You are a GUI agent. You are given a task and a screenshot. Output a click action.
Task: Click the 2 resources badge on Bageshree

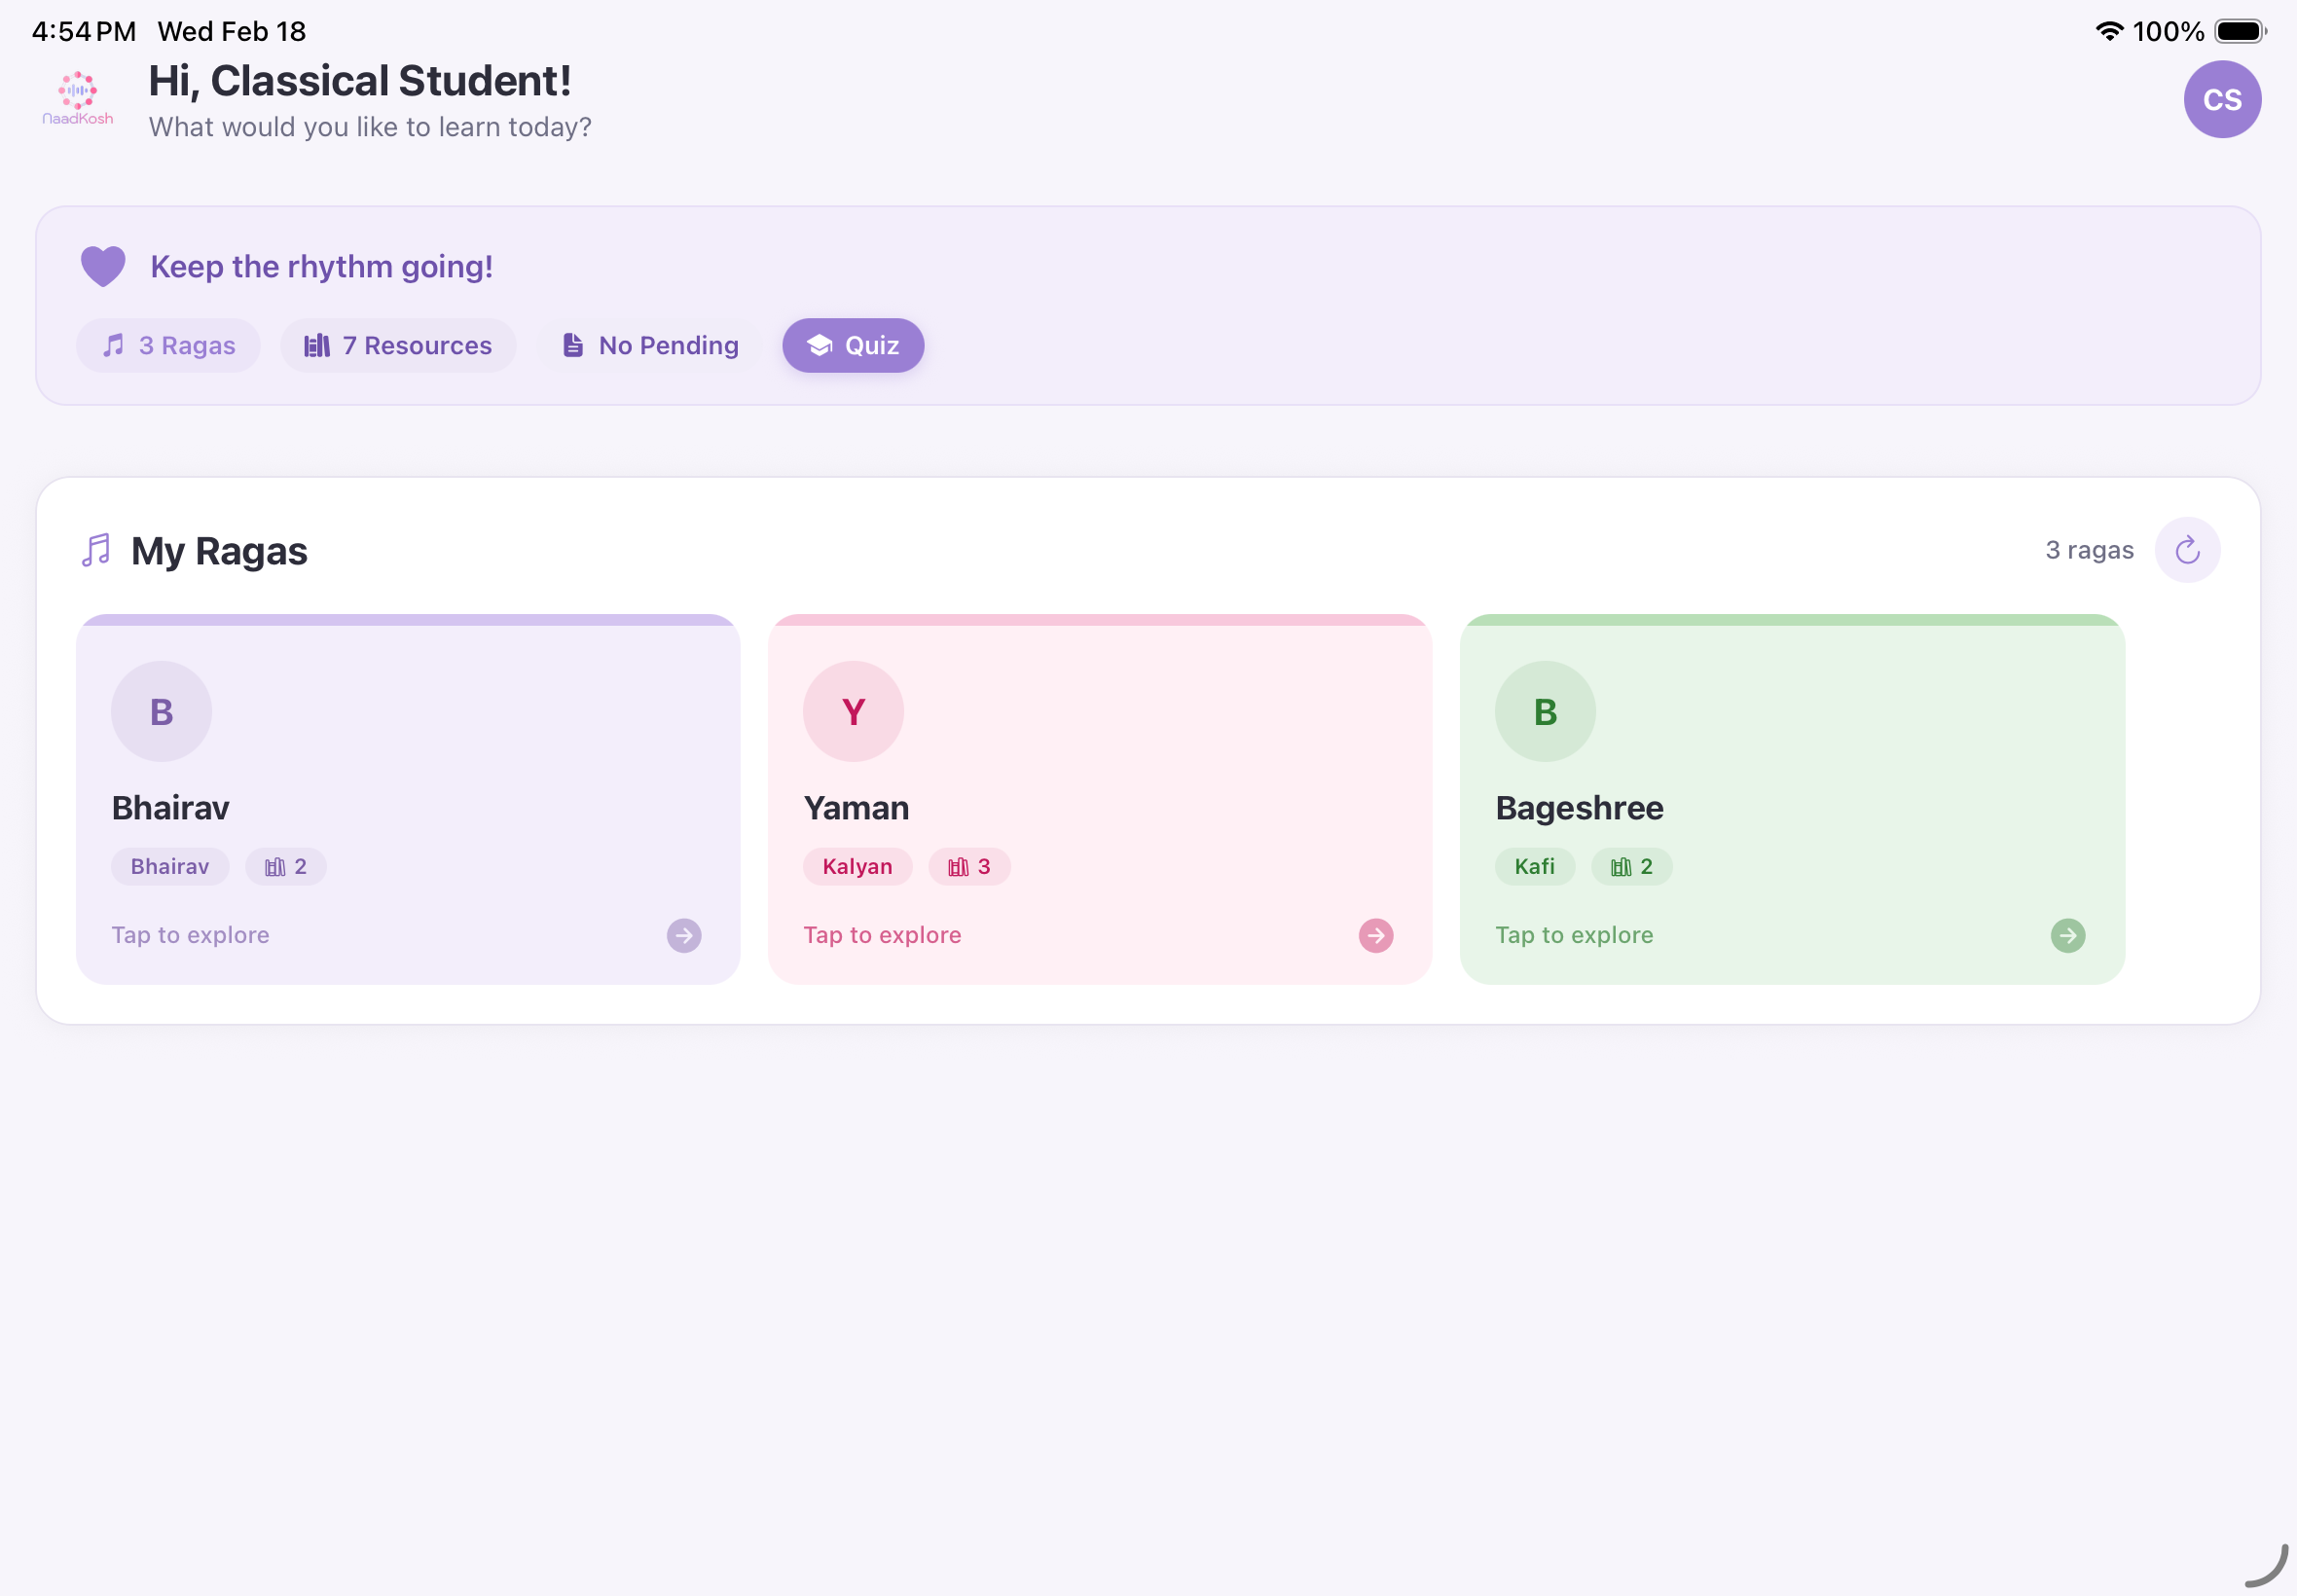(1631, 866)
